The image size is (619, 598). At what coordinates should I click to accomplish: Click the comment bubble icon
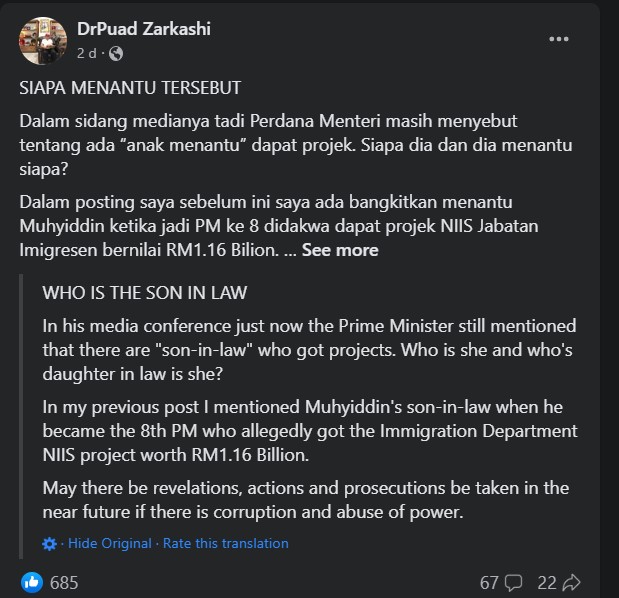[x=514, y=583]
